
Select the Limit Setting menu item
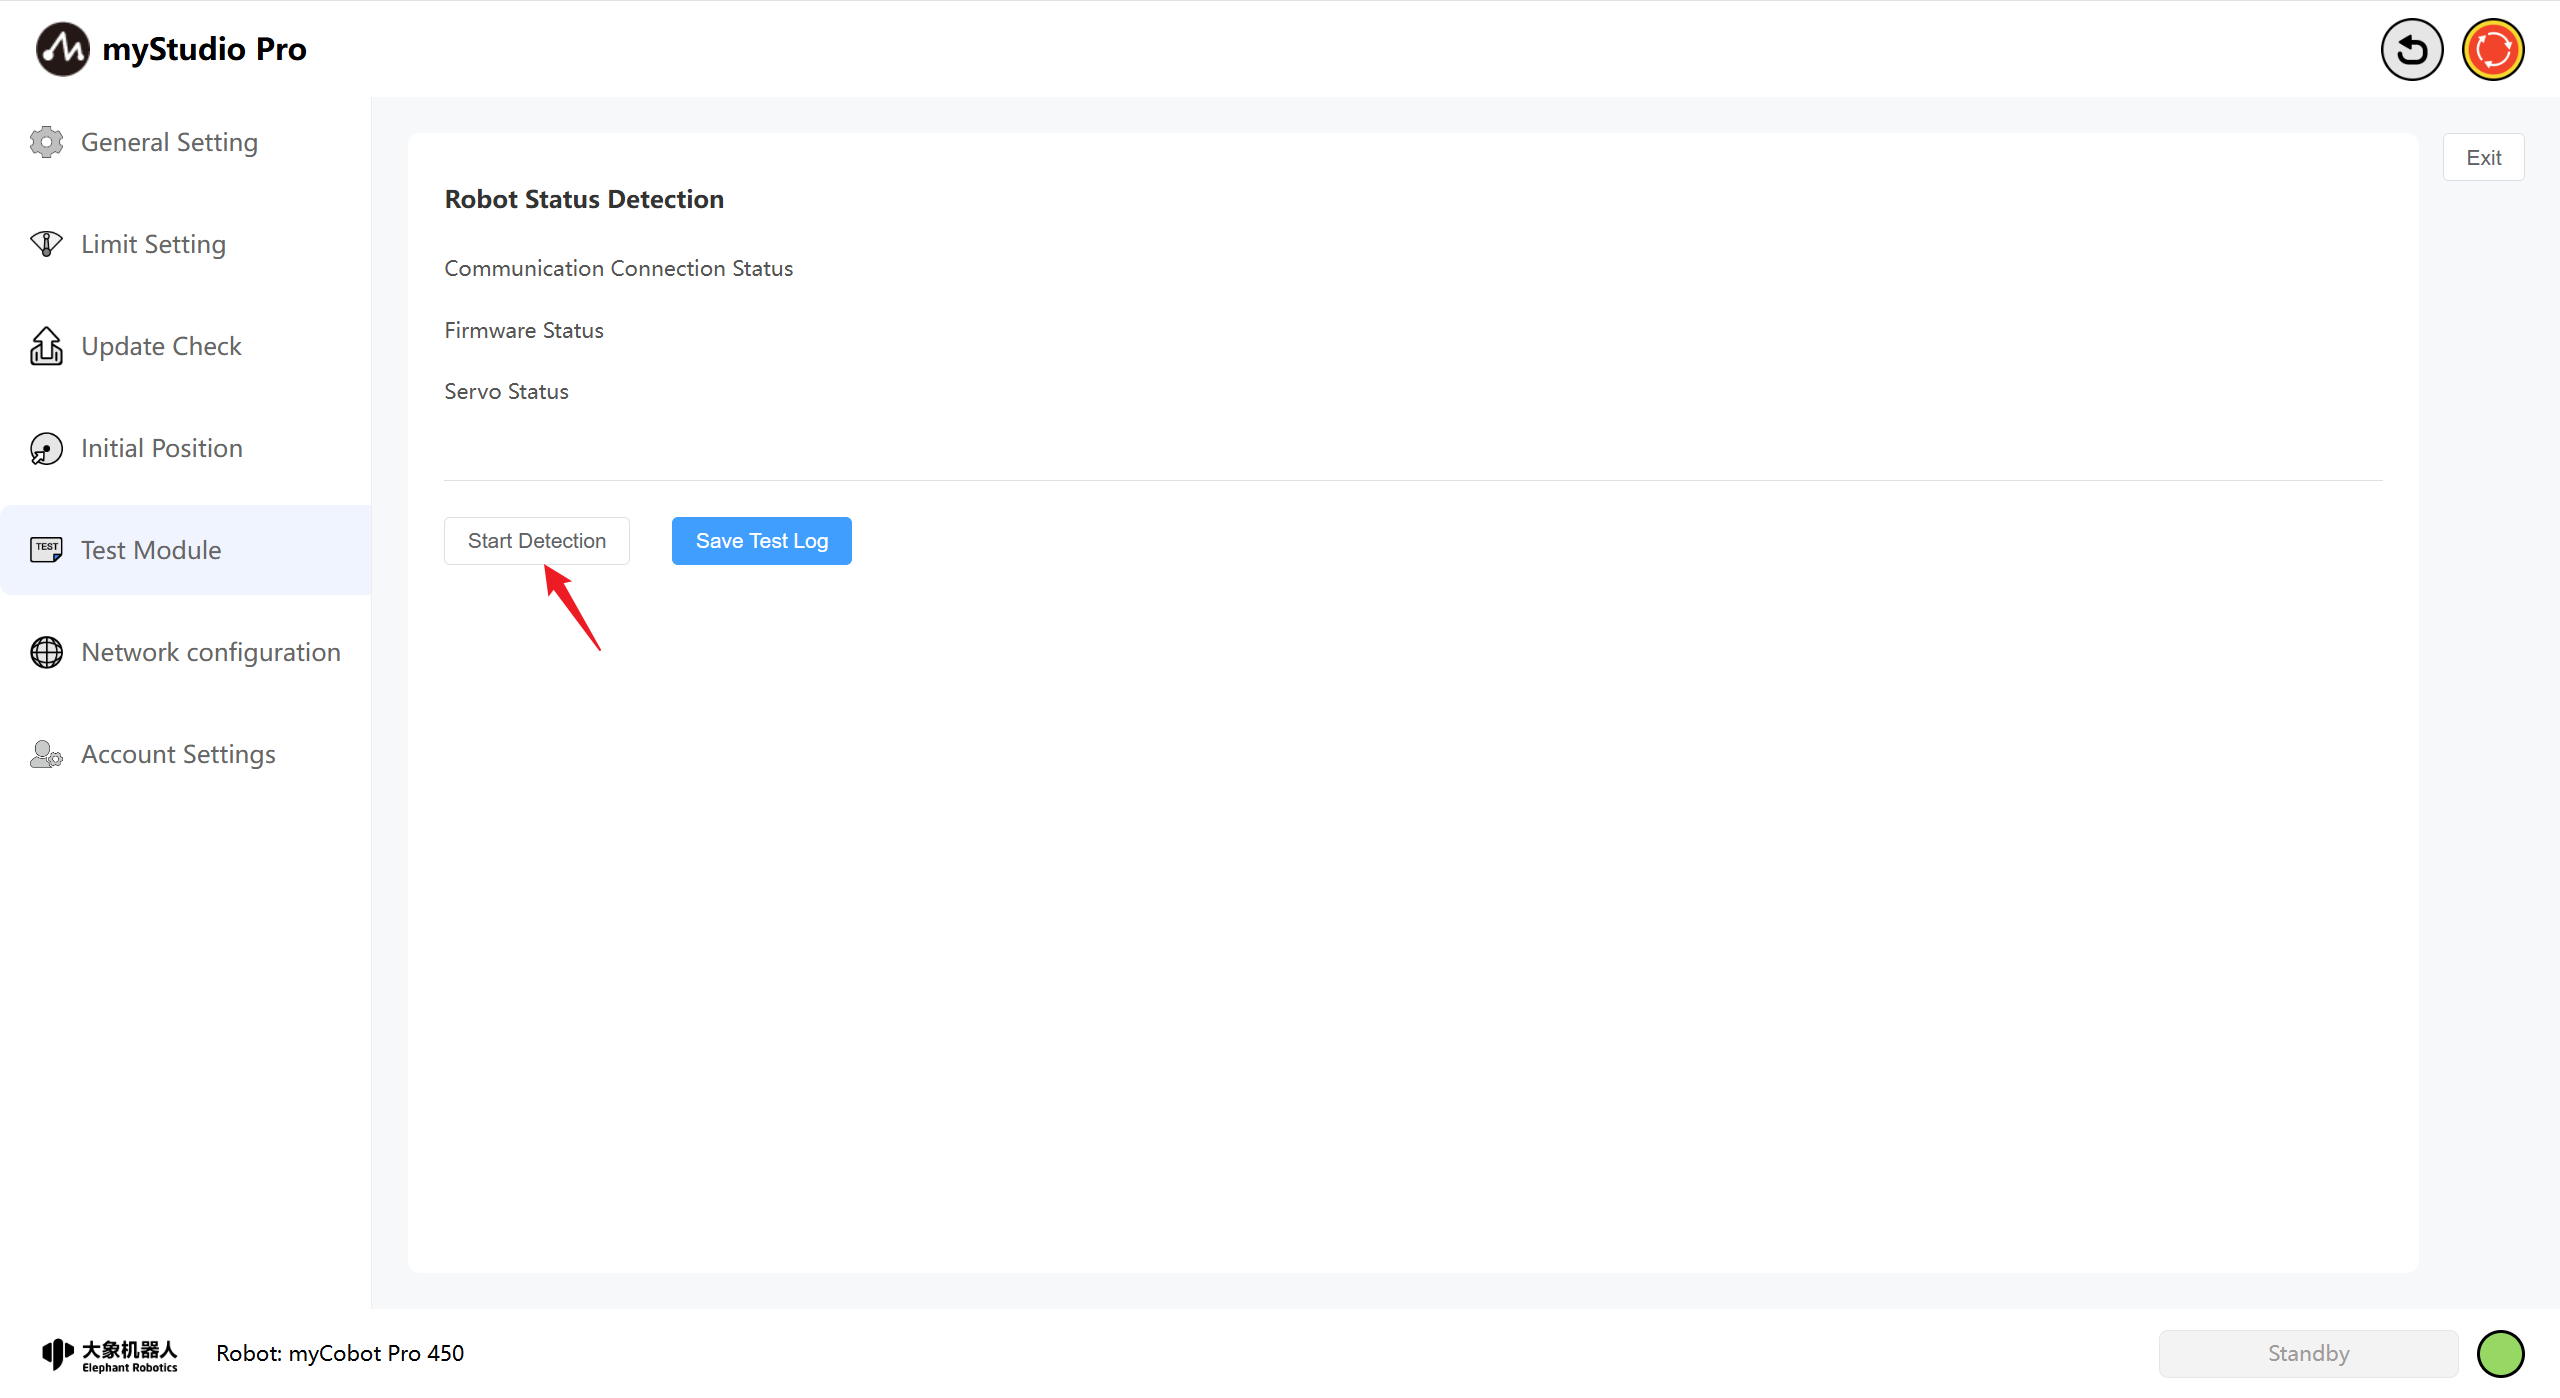pyautogui.click(x=153, y=244)
